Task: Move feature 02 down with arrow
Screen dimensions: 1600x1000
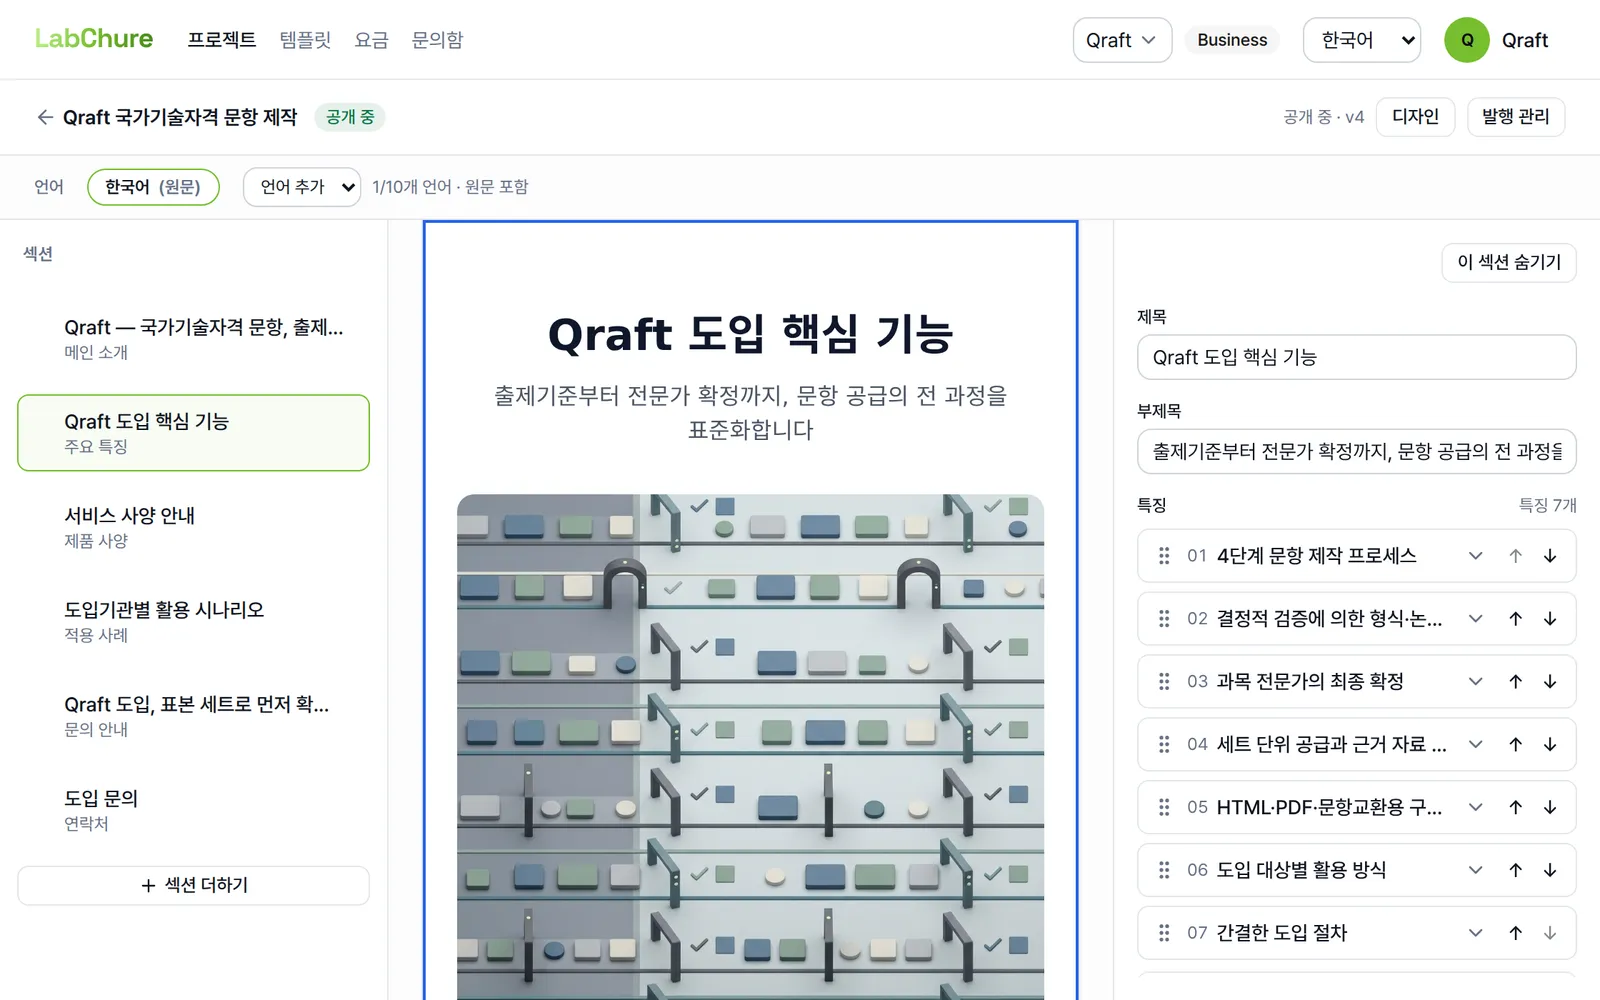Action: coord(1550,619)
